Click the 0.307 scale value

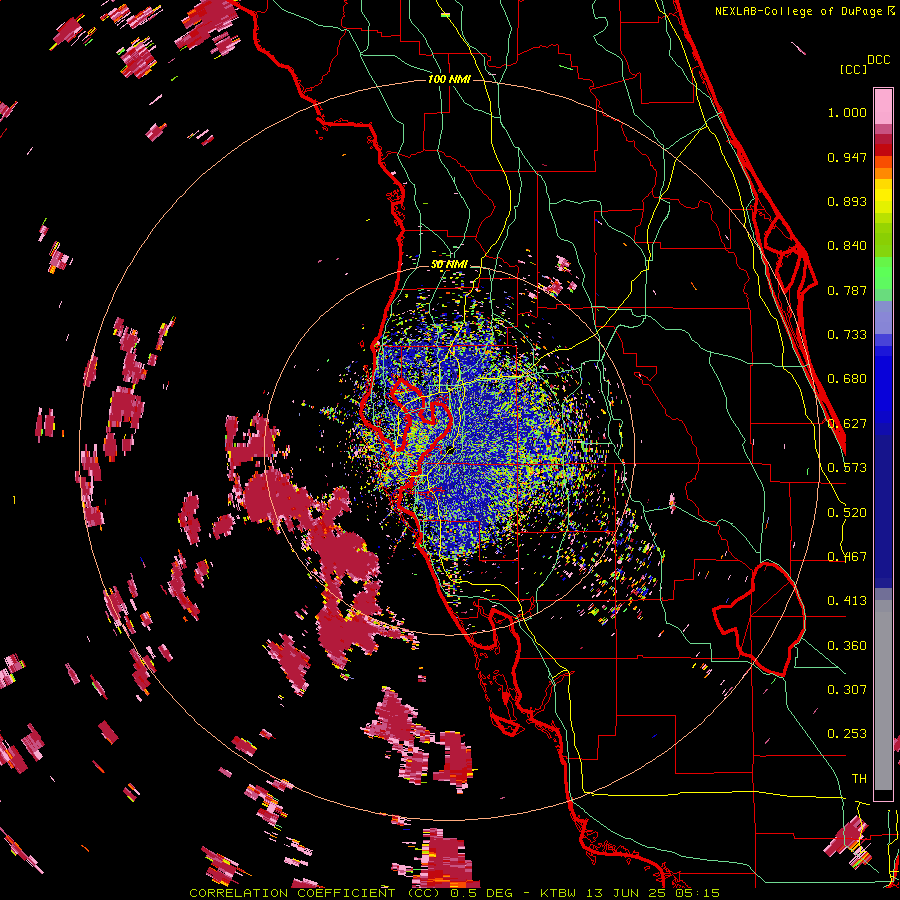click(847, 689)
